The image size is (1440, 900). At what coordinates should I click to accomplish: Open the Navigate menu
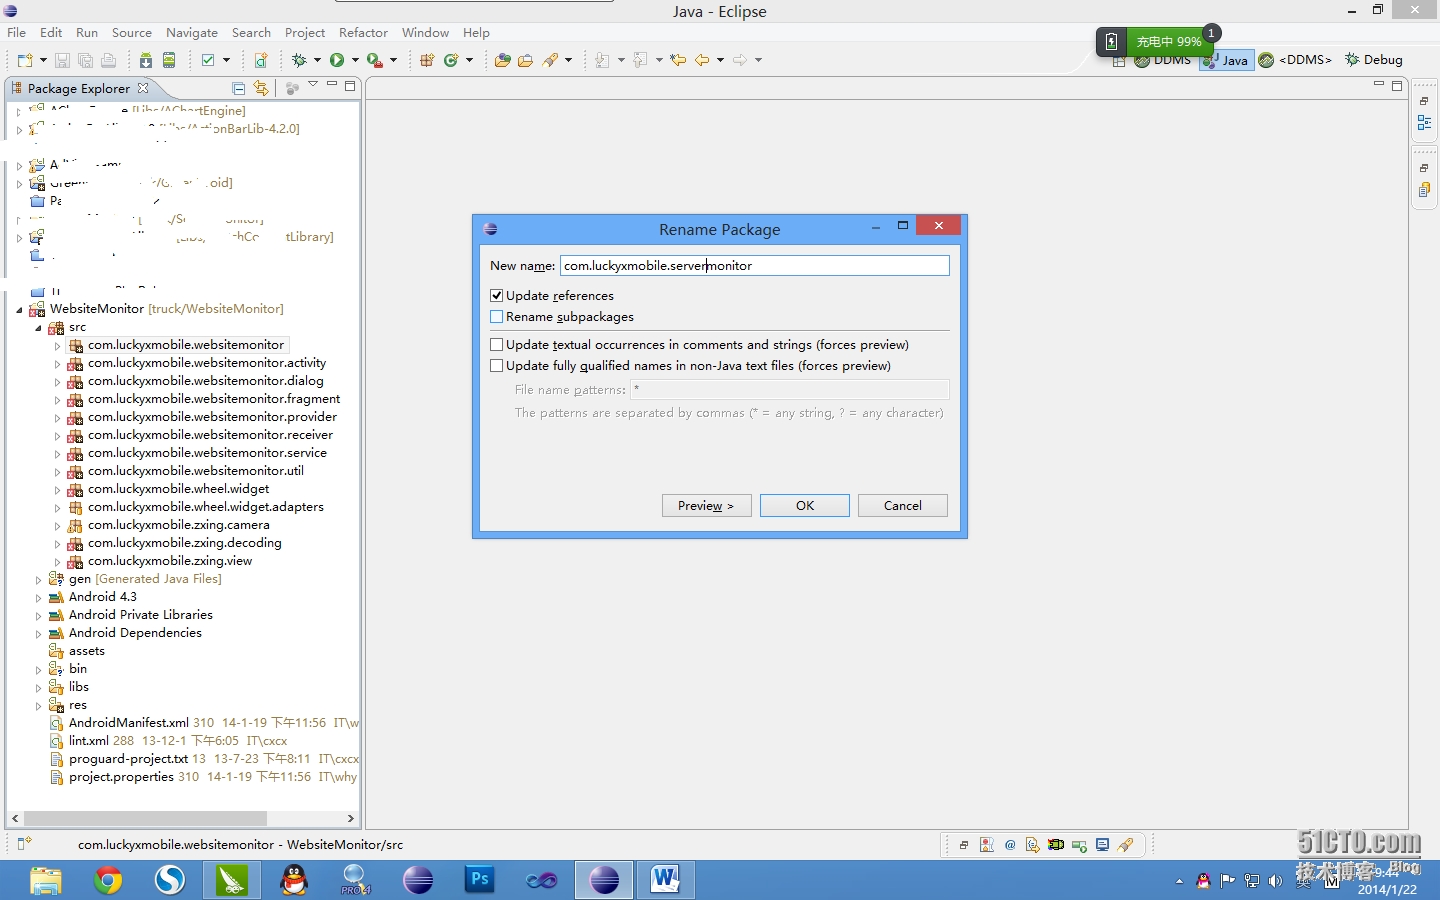pyautogui.click(x=192, y=32)
